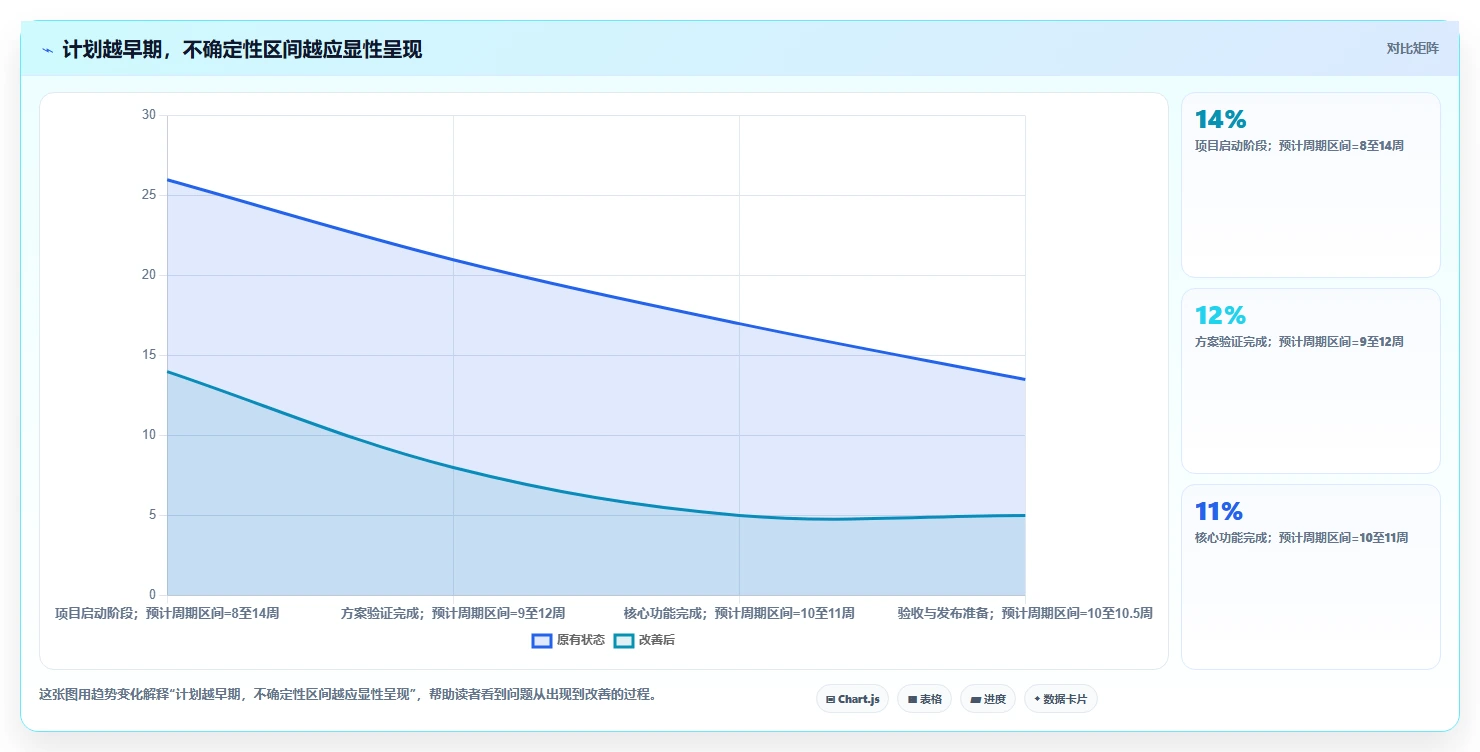
Task: Click 原有状态 line start point at 26
Action: click(167, 179)
